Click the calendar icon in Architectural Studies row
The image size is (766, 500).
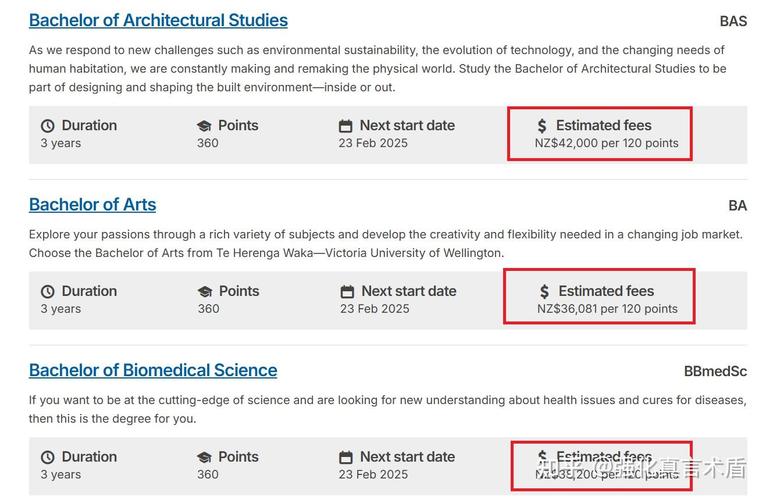click(345, 126)
